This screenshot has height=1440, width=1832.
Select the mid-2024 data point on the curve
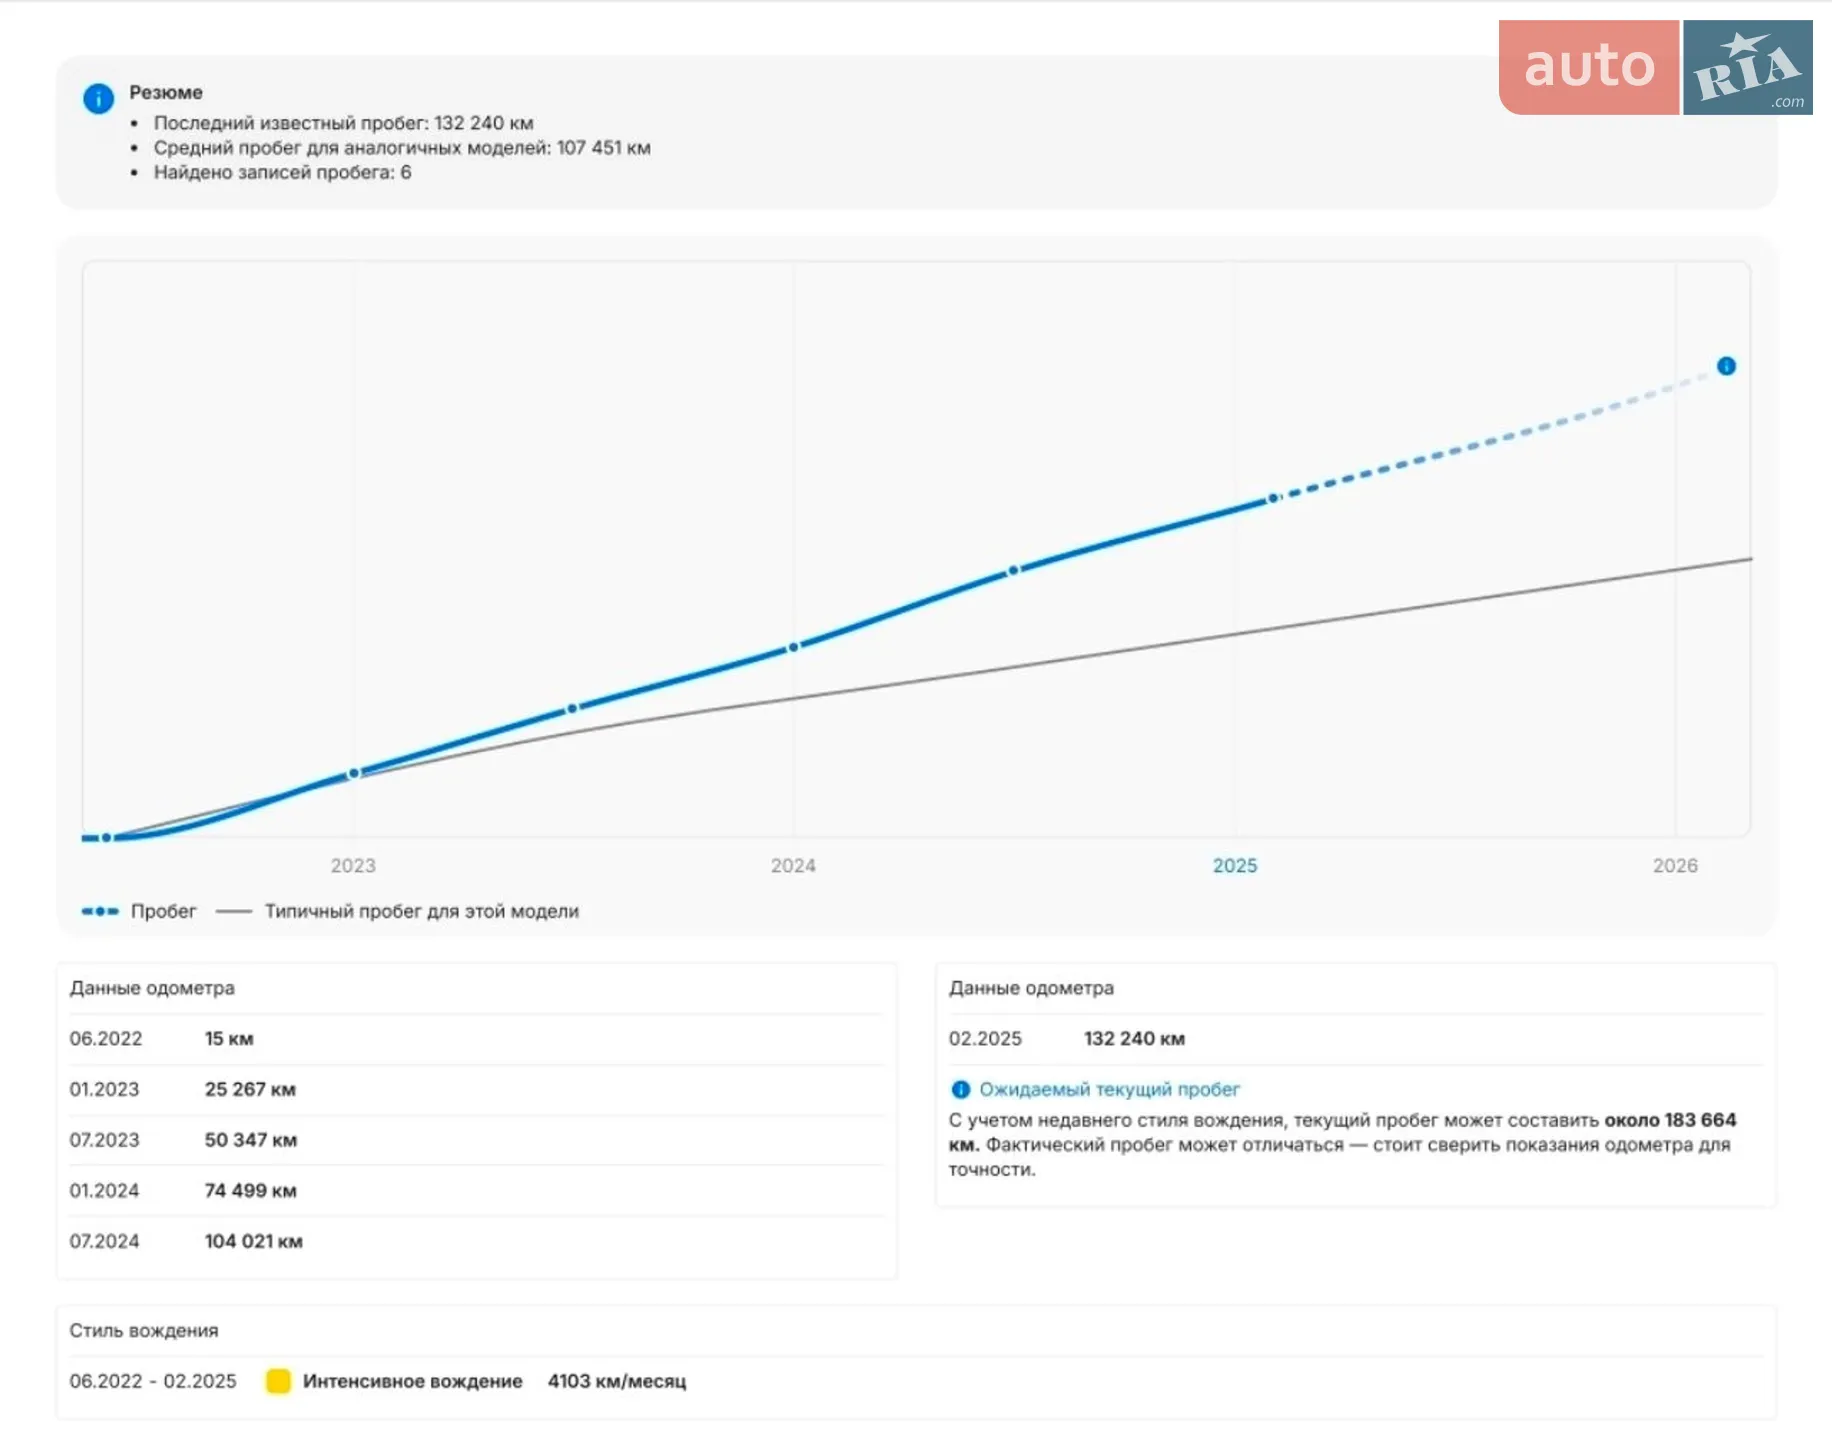click(x=1013, y=571)
